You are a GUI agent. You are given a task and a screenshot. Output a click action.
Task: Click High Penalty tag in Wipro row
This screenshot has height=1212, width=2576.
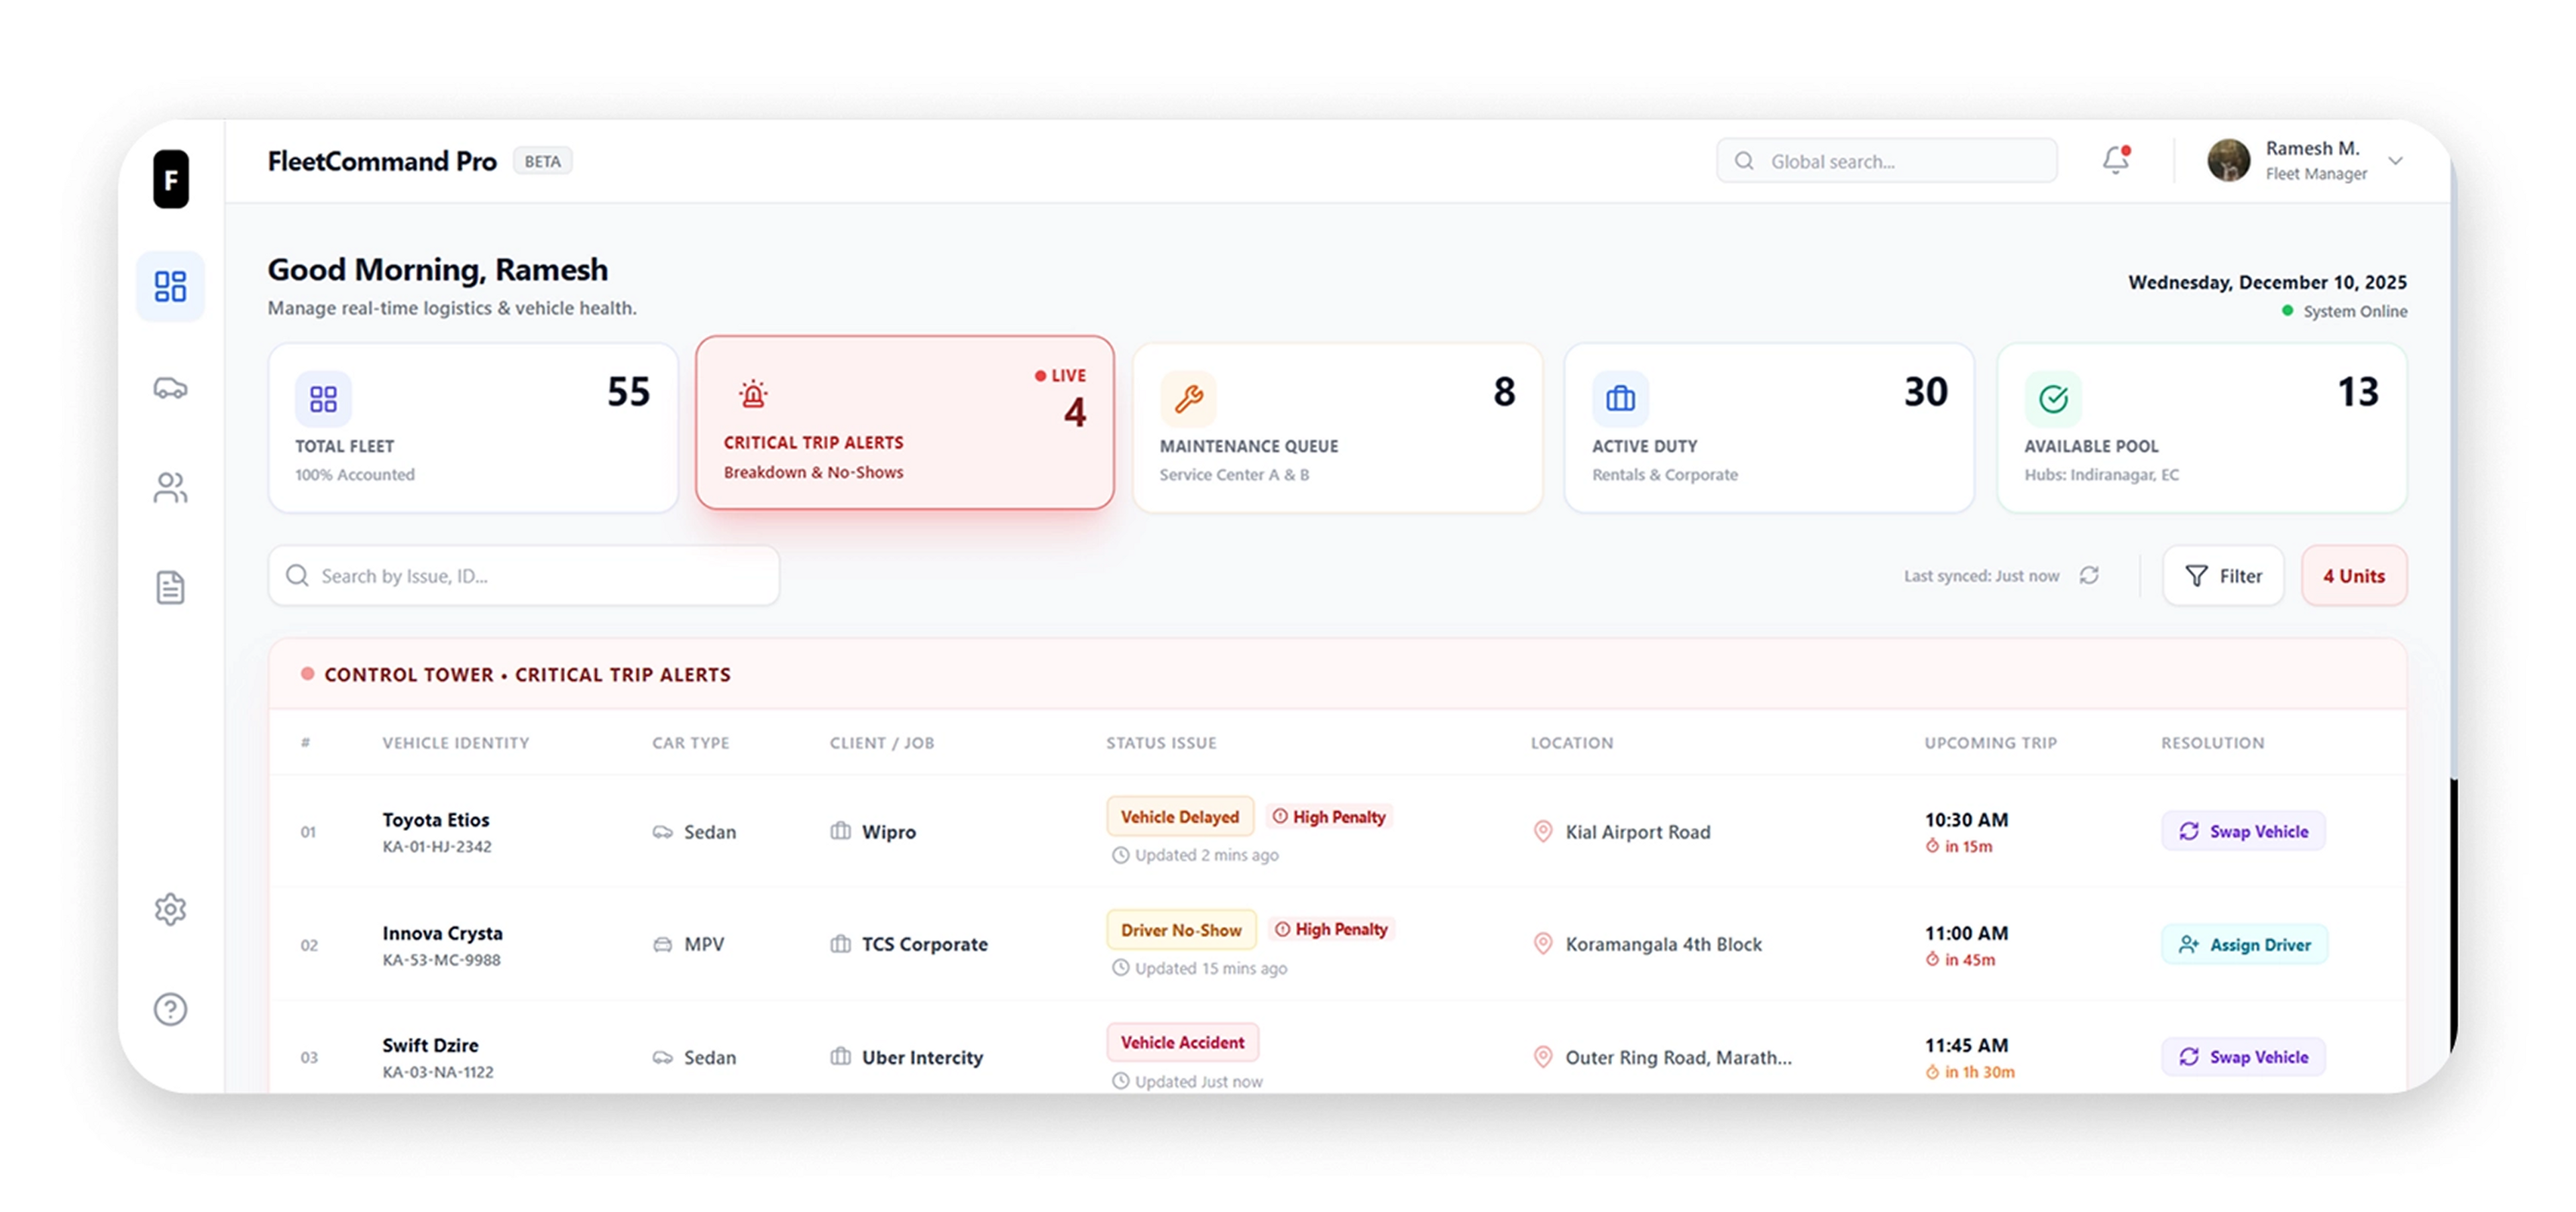1329,817
